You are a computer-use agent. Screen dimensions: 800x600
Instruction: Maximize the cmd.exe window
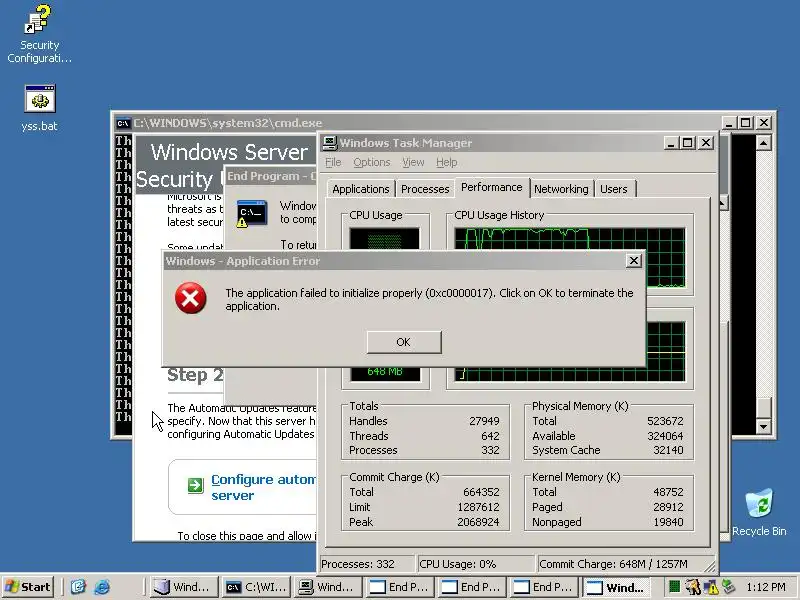(x=745, y=123)
